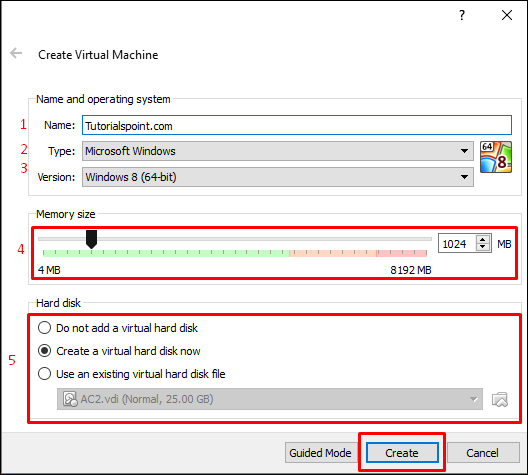Click the Cancel button

pos(482,453)
